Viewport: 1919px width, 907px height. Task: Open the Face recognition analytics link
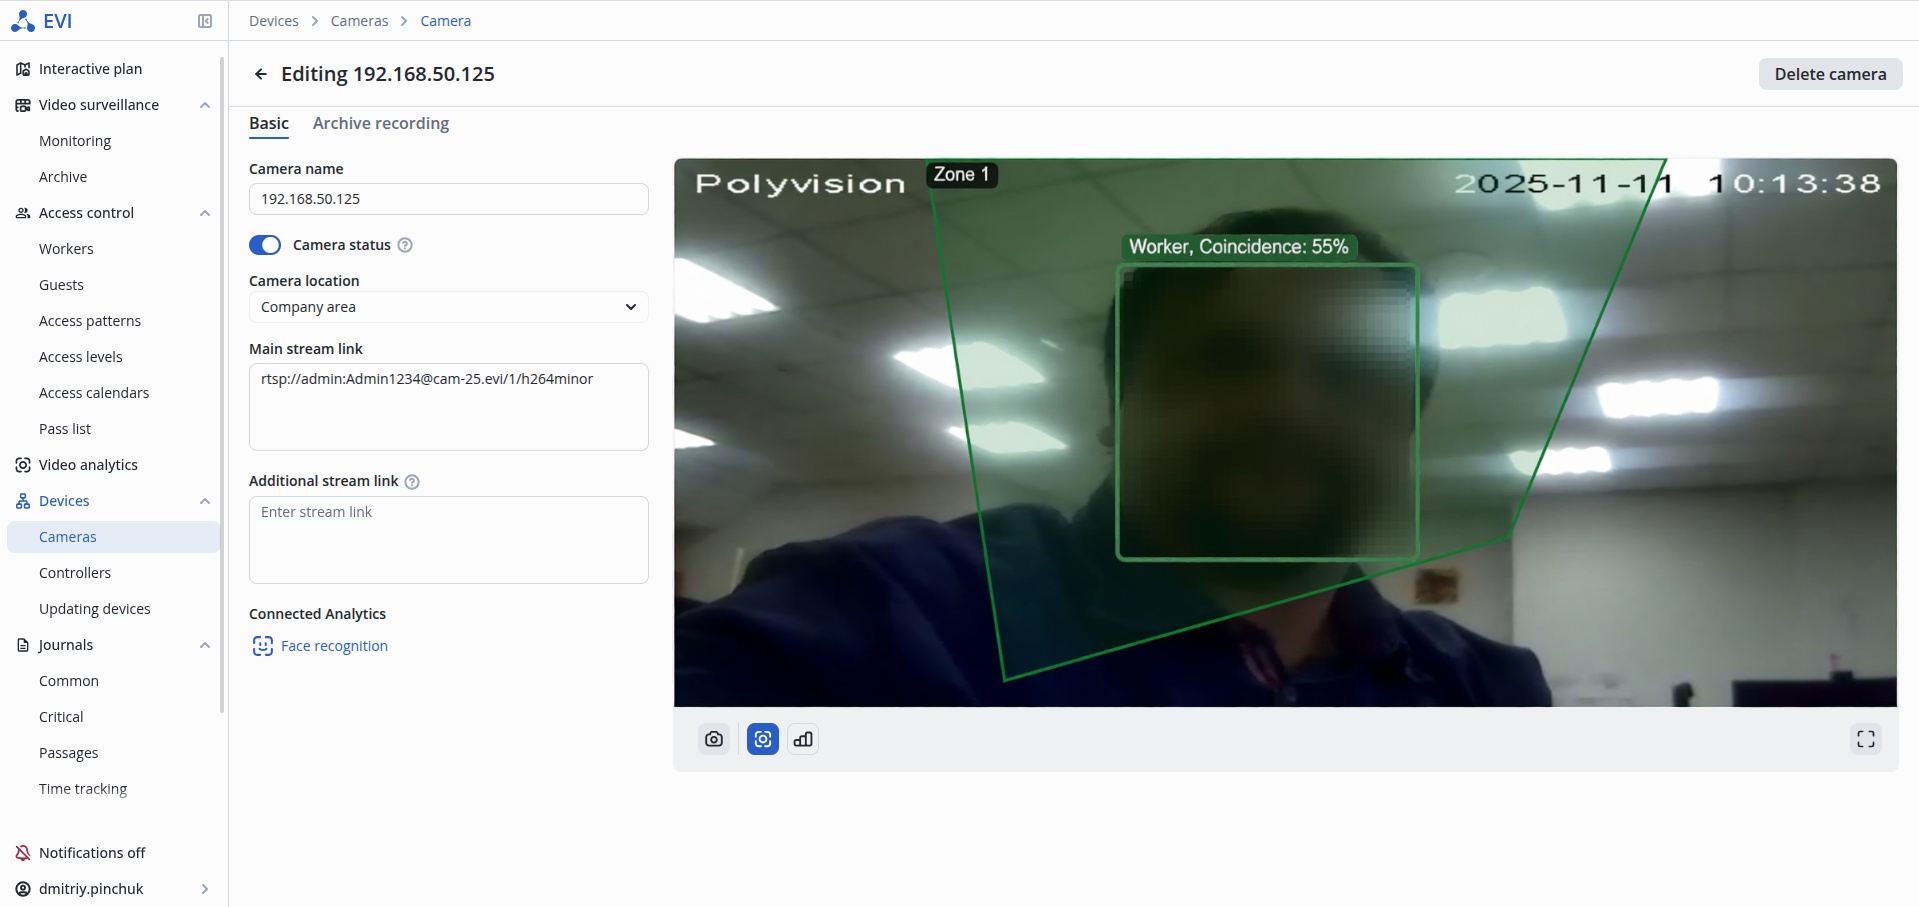point(334,646)
